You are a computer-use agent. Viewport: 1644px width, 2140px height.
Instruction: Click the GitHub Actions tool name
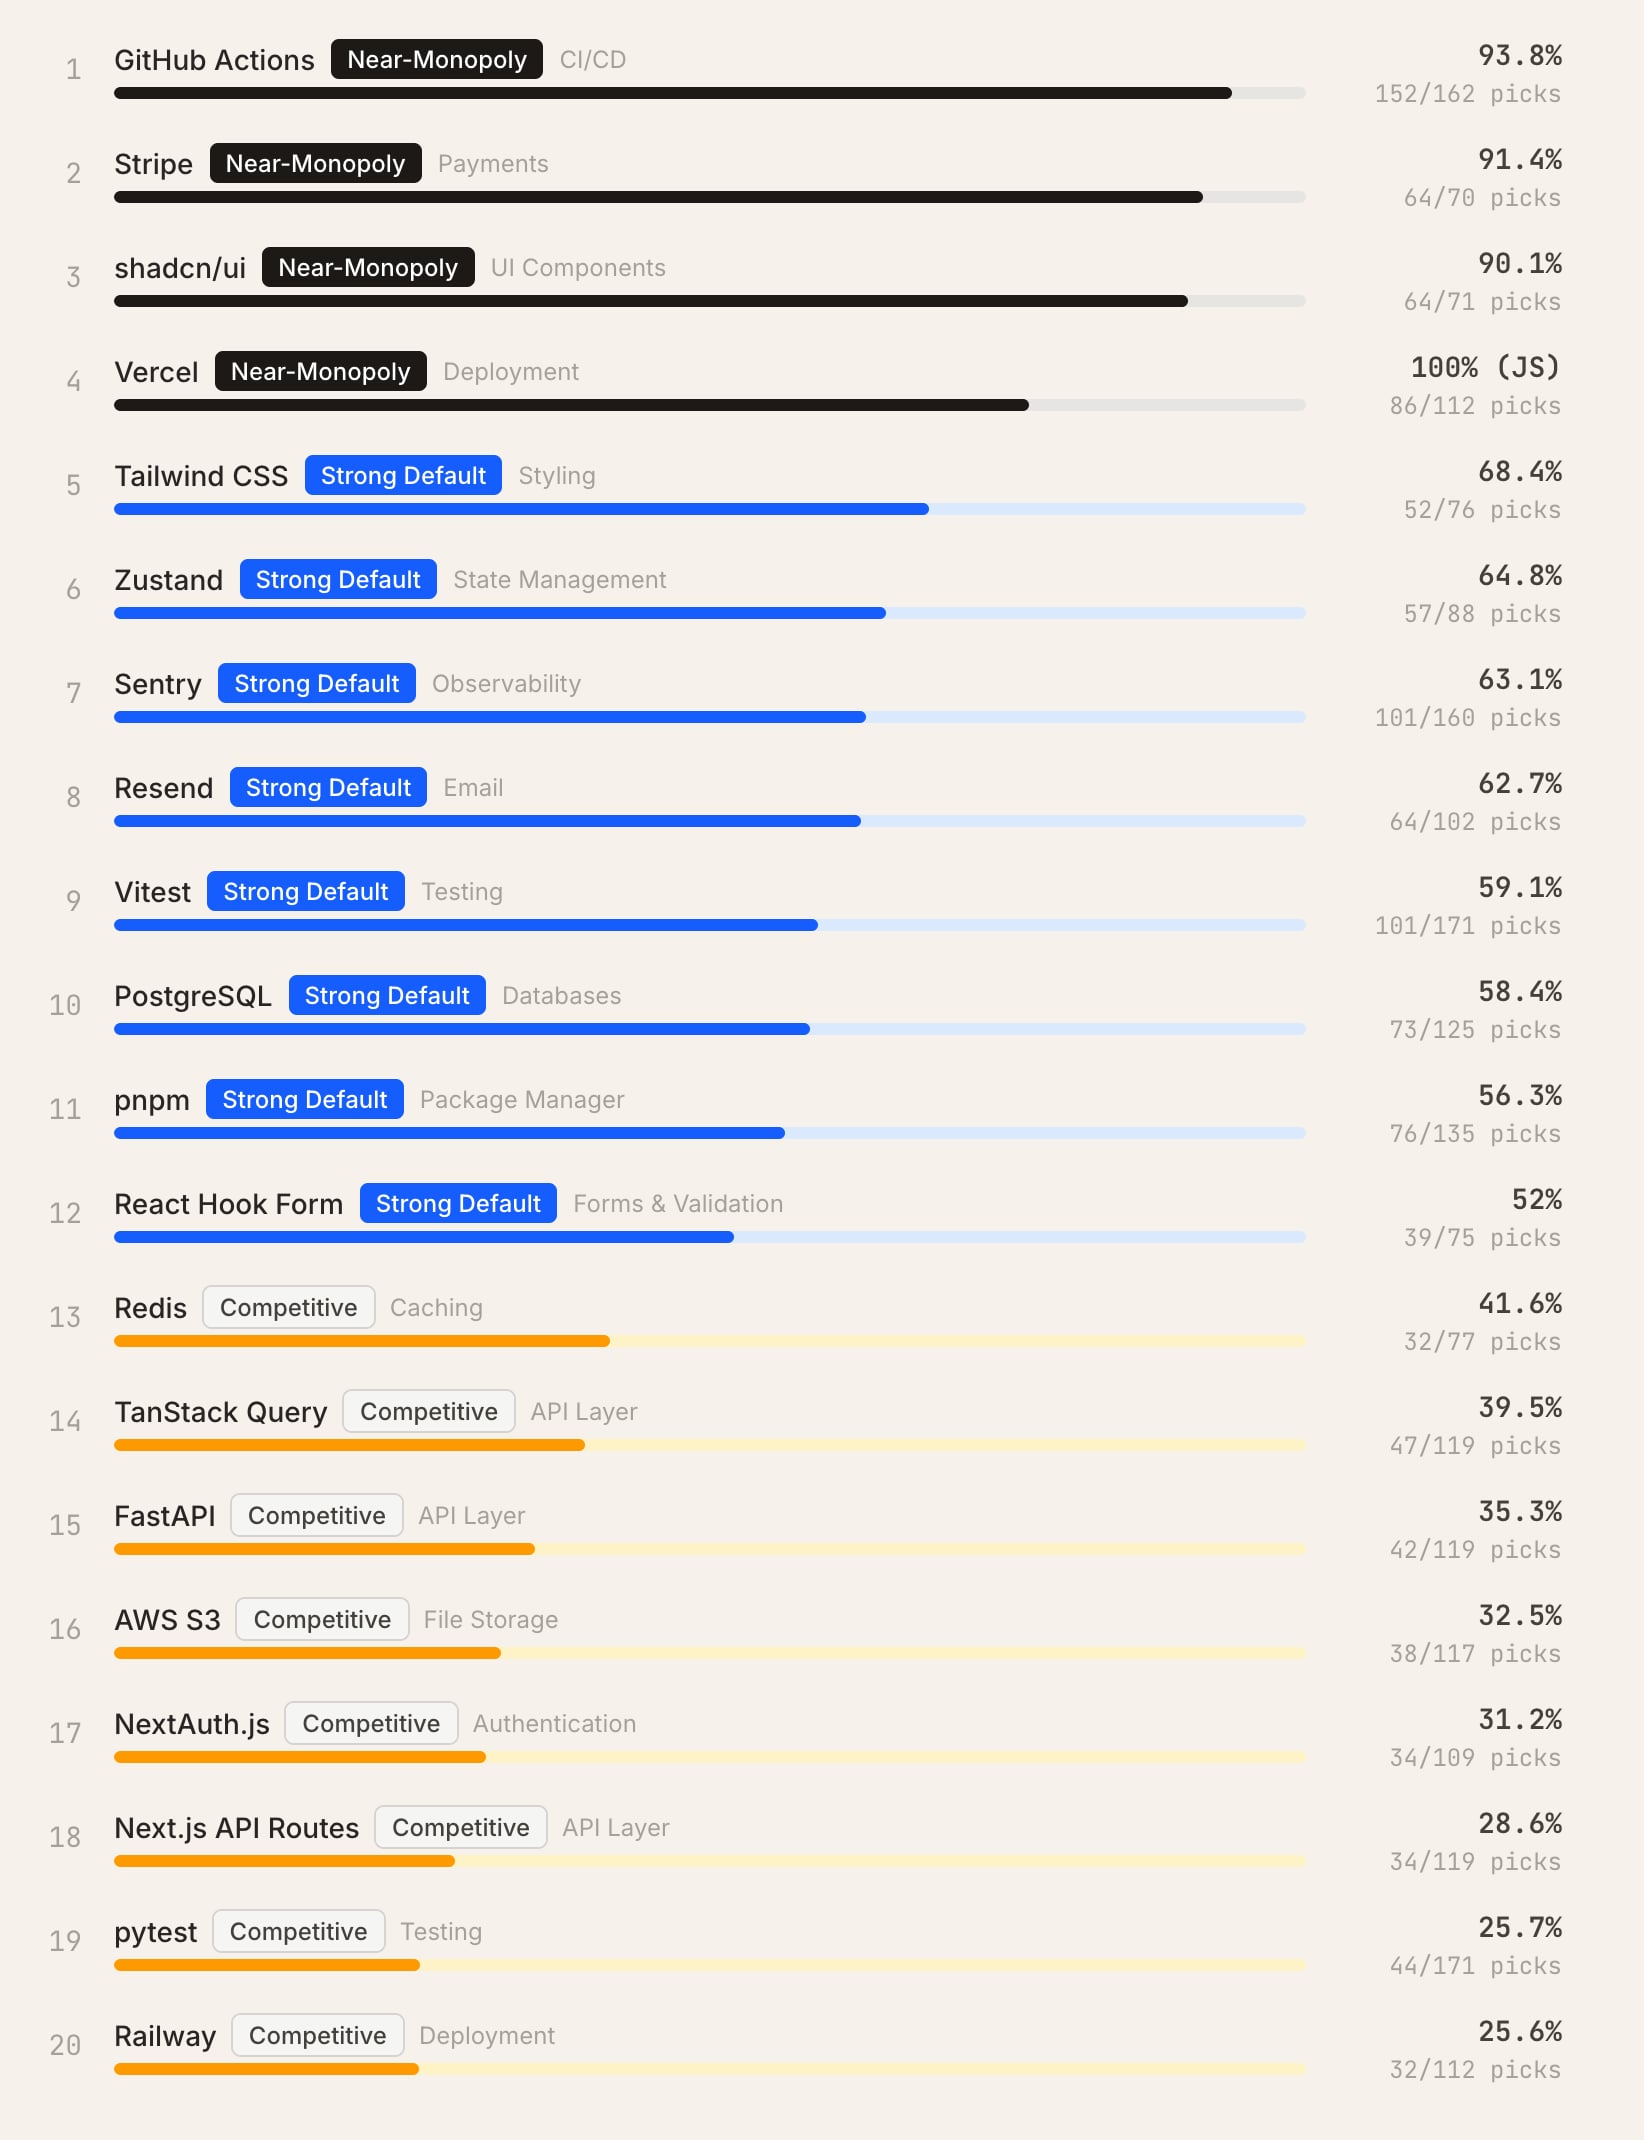(214, 60)
